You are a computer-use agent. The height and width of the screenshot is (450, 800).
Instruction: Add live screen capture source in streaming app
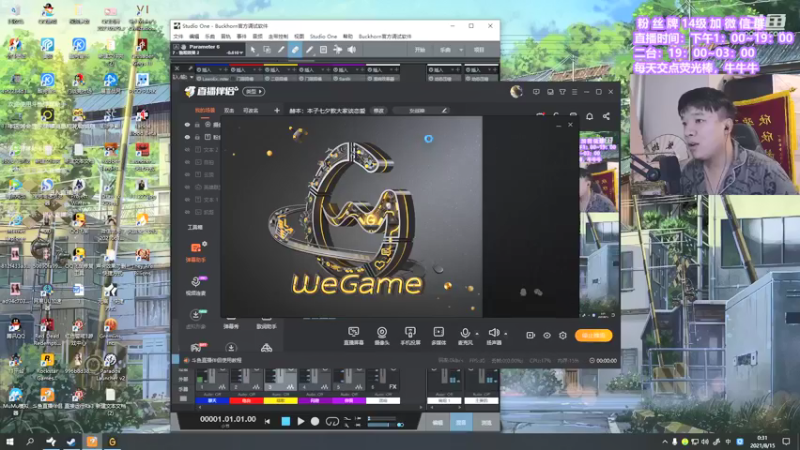tap(353, 336)
